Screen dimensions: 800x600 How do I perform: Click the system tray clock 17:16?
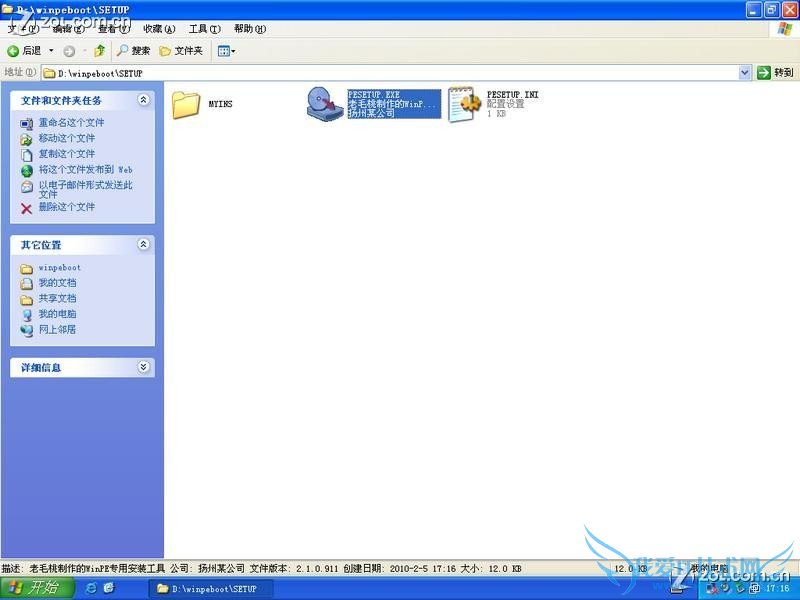pos(778,588)
